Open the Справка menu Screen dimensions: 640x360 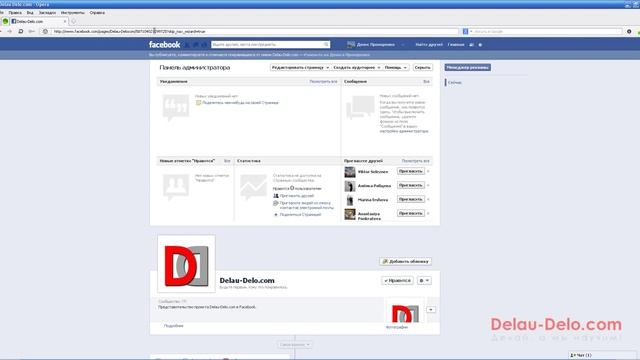[x=97, y=13]
